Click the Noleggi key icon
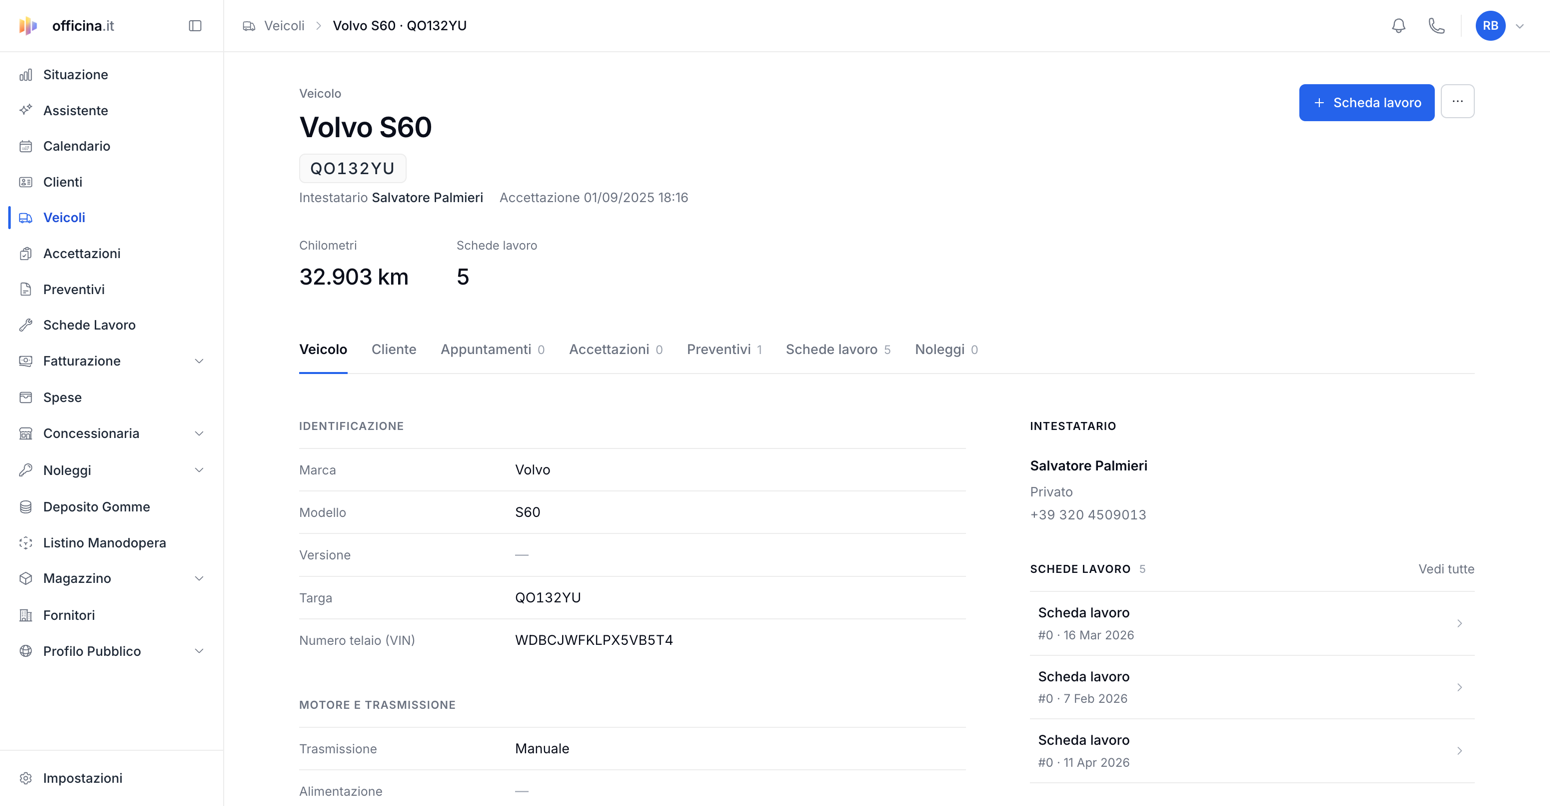The width and height of the screenshot is (1550, 806). (x=26, y=470)
